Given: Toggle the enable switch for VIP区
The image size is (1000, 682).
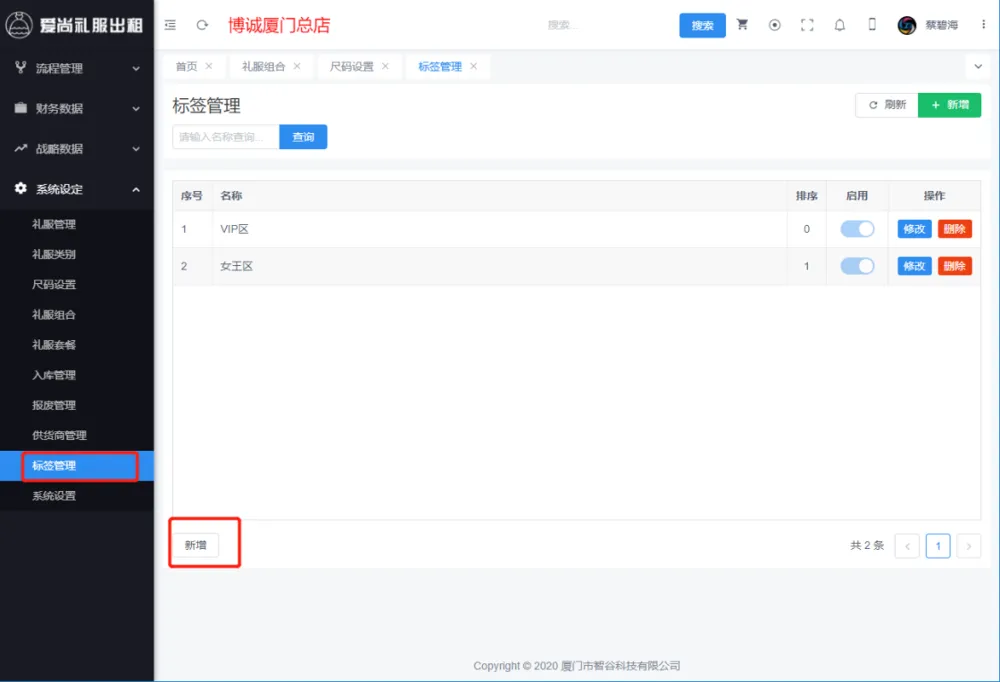Looking at the screenshot, I should pyautogui.click(x=857, y=229).
